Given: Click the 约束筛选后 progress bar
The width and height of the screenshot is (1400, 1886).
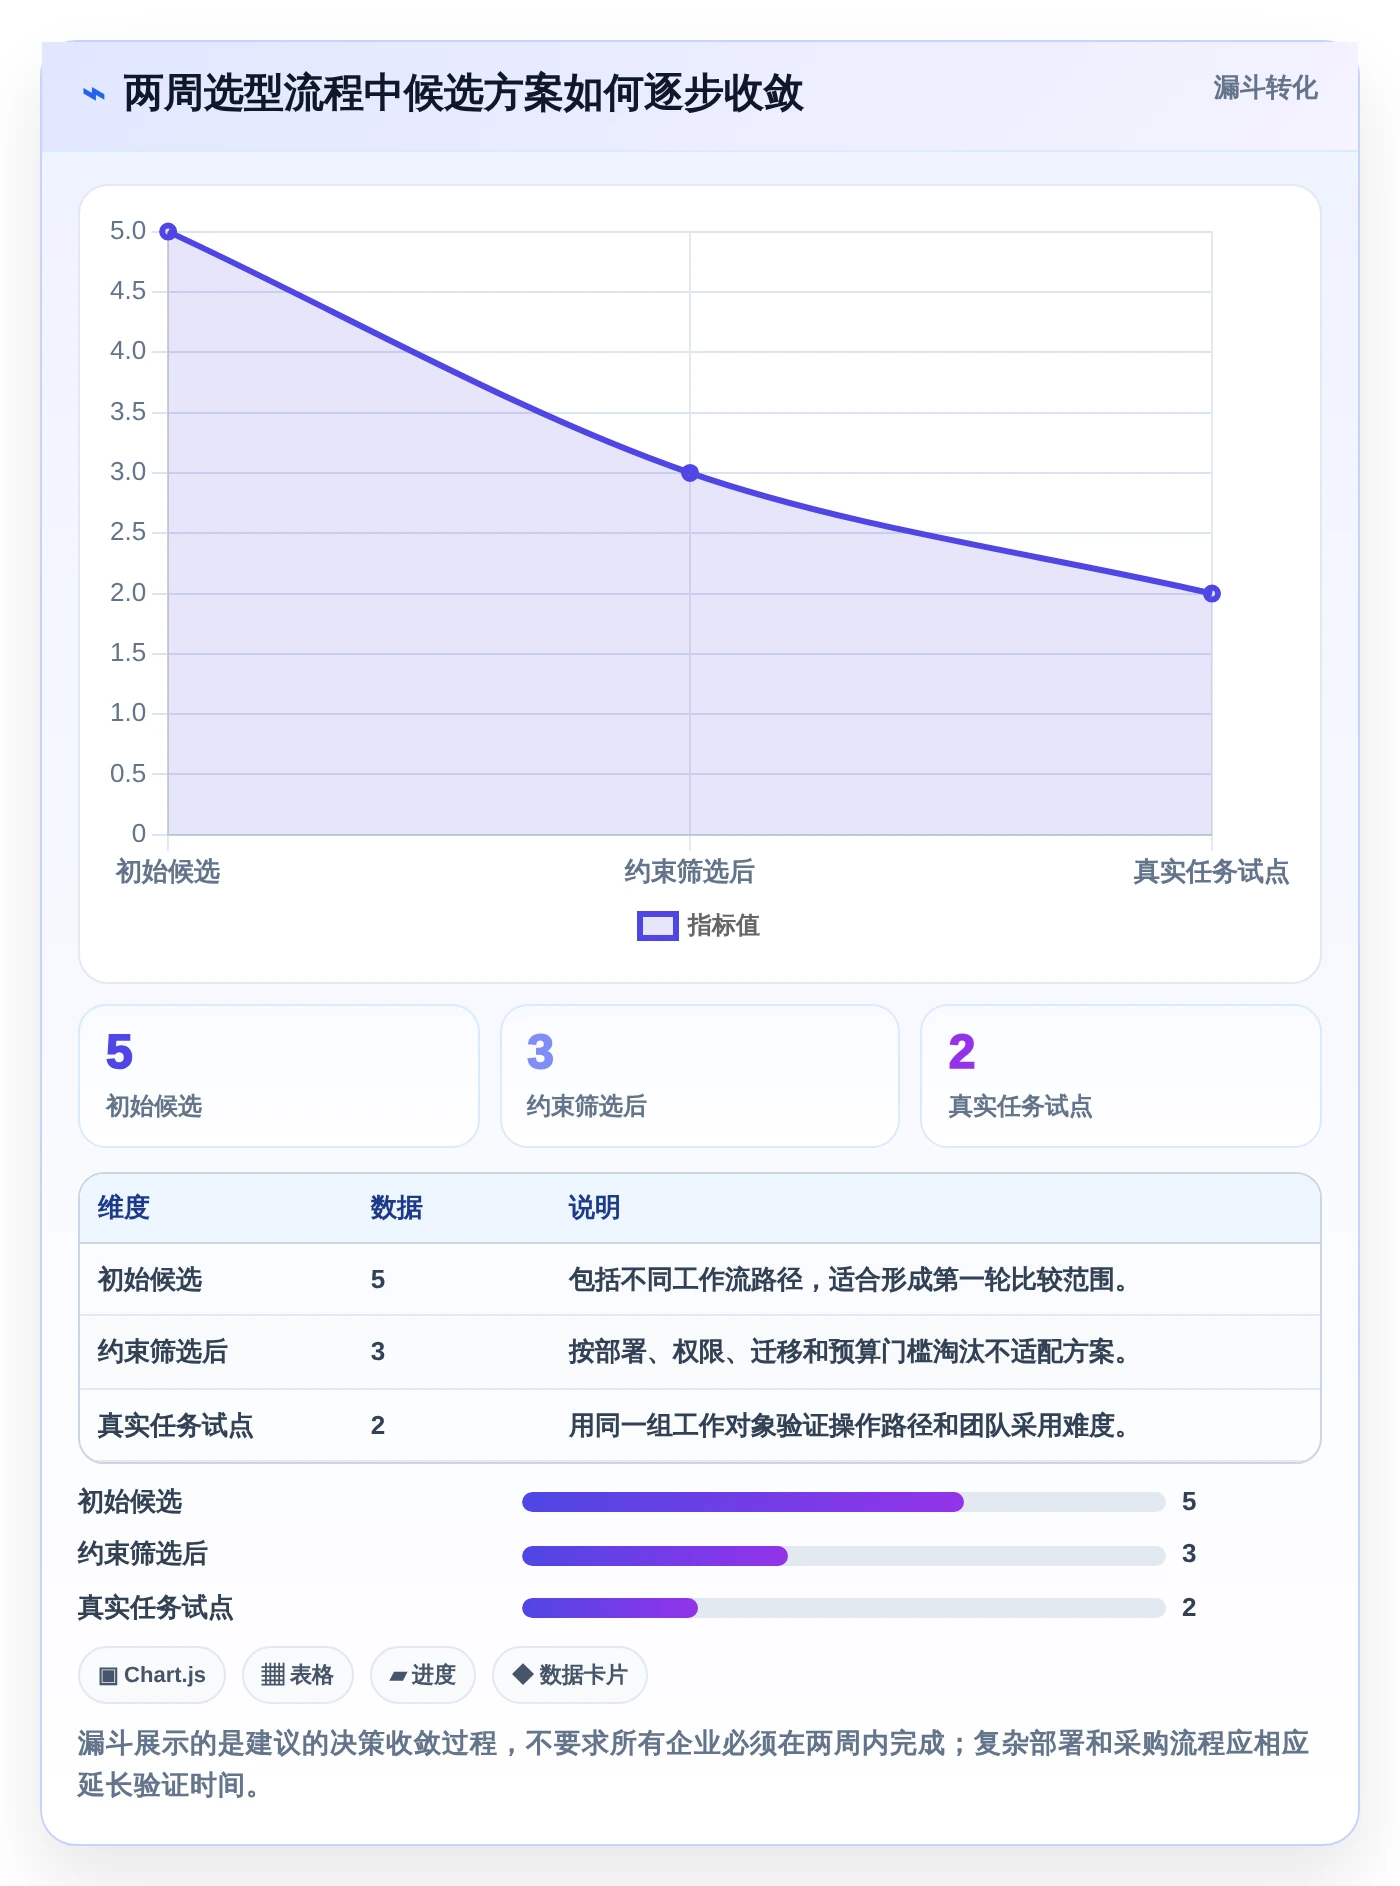Looking at the screenshot, I should (844, 1555).
